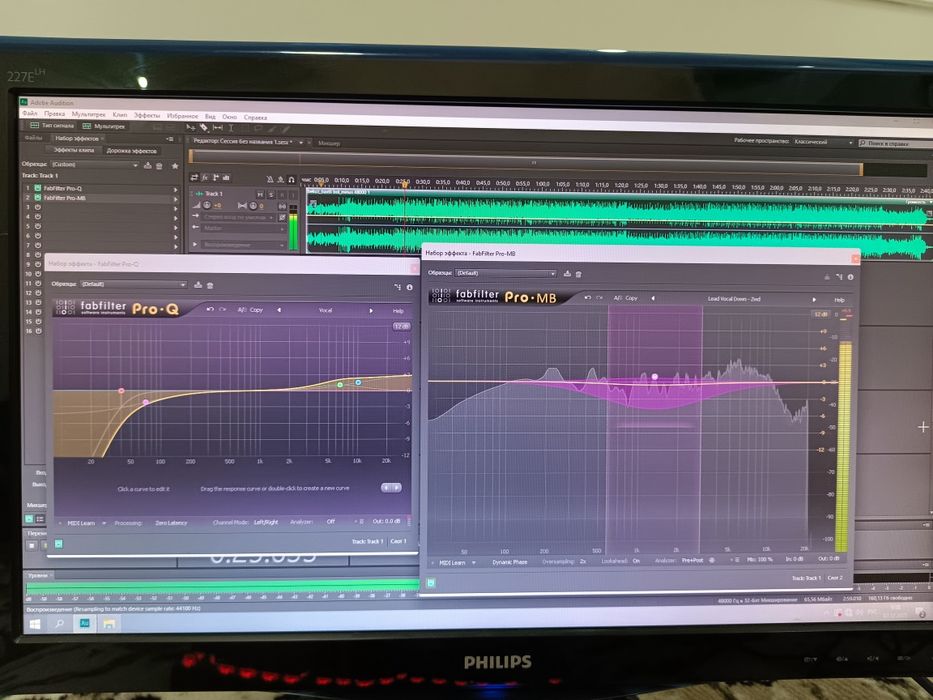Delete effects rack preset trash icon
Viewport: 933px width, 700px height.
click(159, 166)
